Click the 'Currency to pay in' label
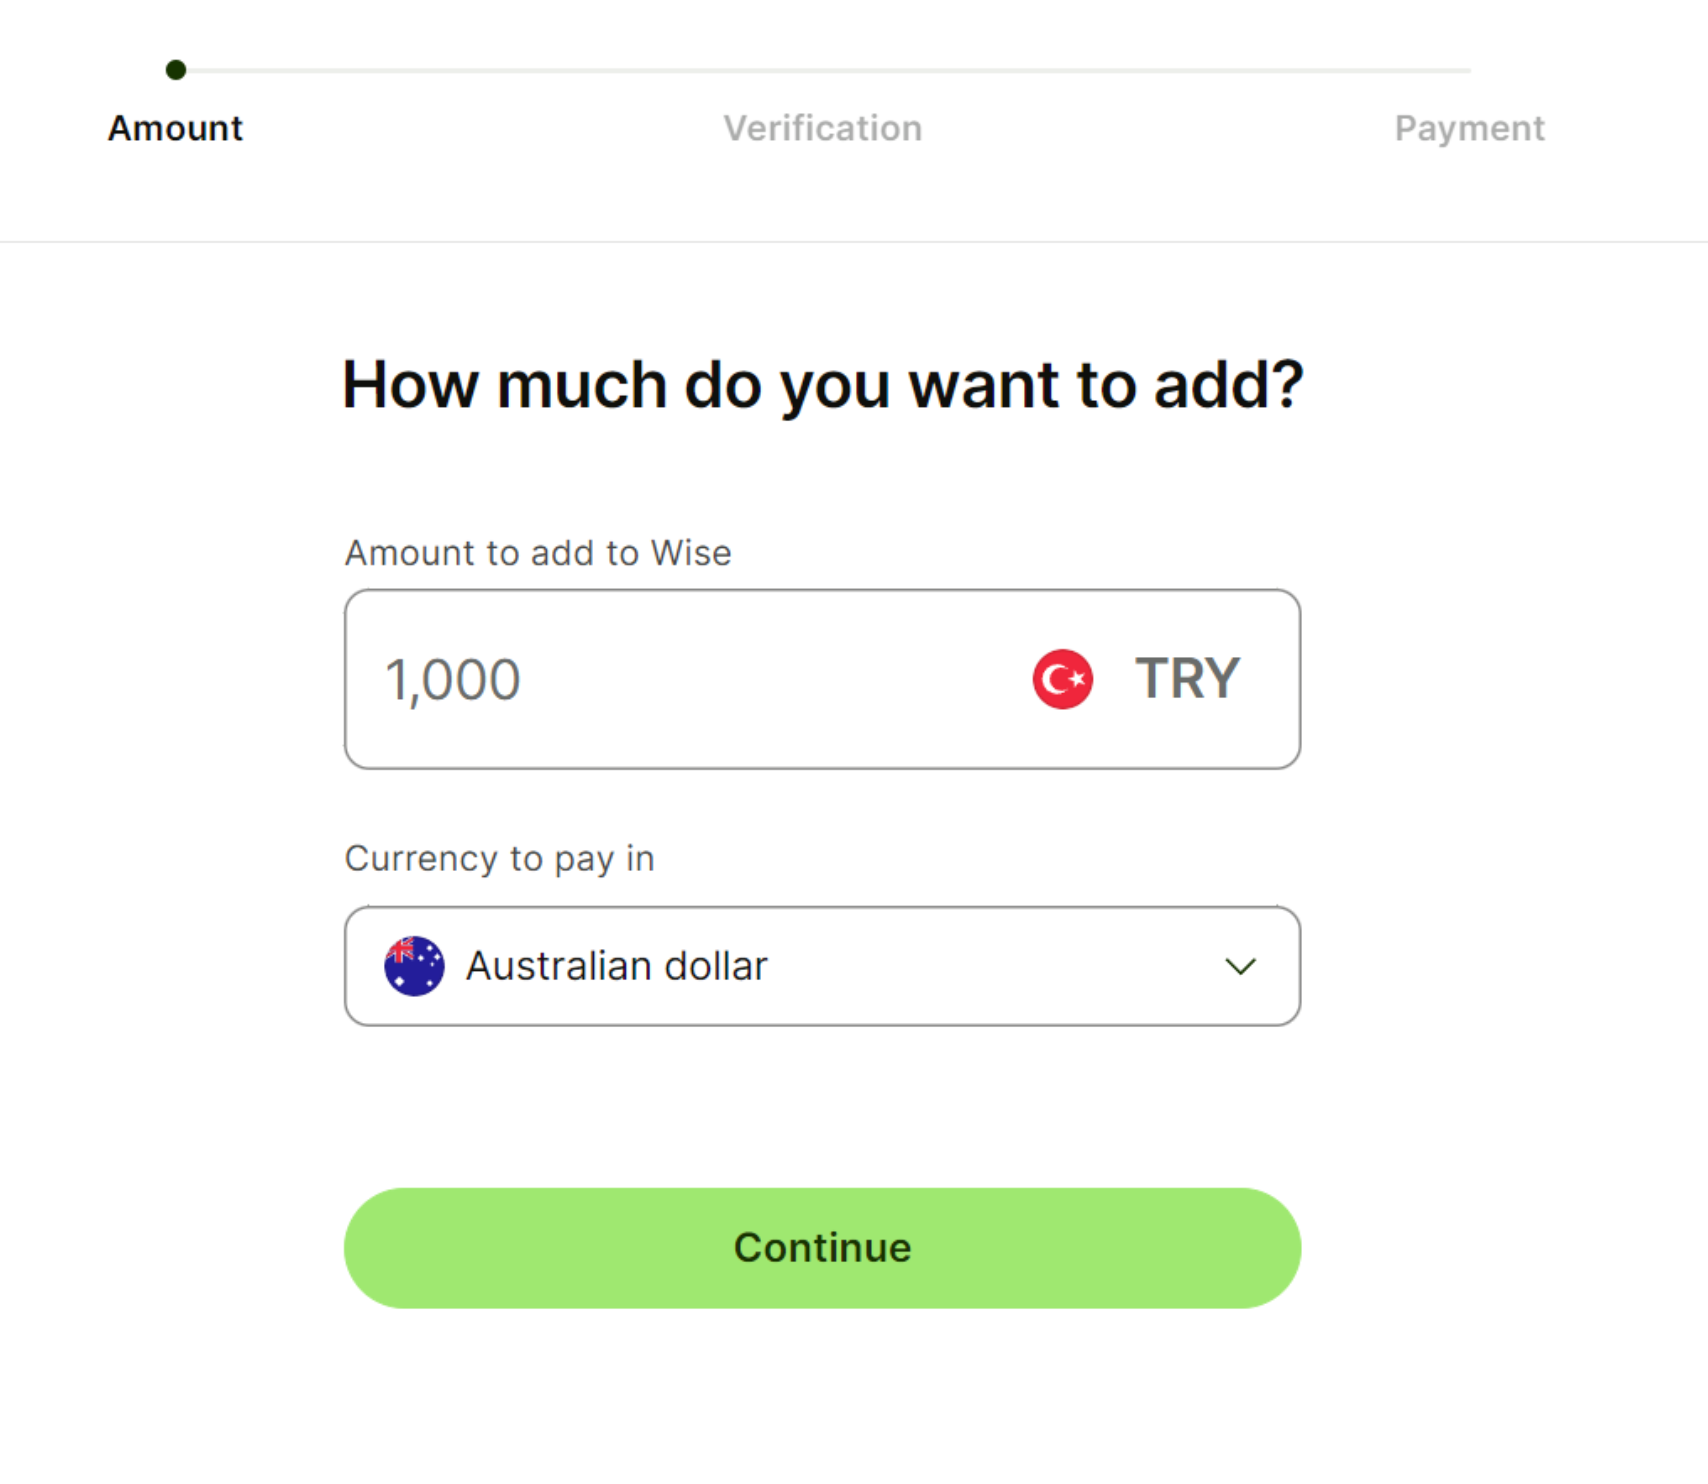The image size is (1708, 1484). [500, 859]
